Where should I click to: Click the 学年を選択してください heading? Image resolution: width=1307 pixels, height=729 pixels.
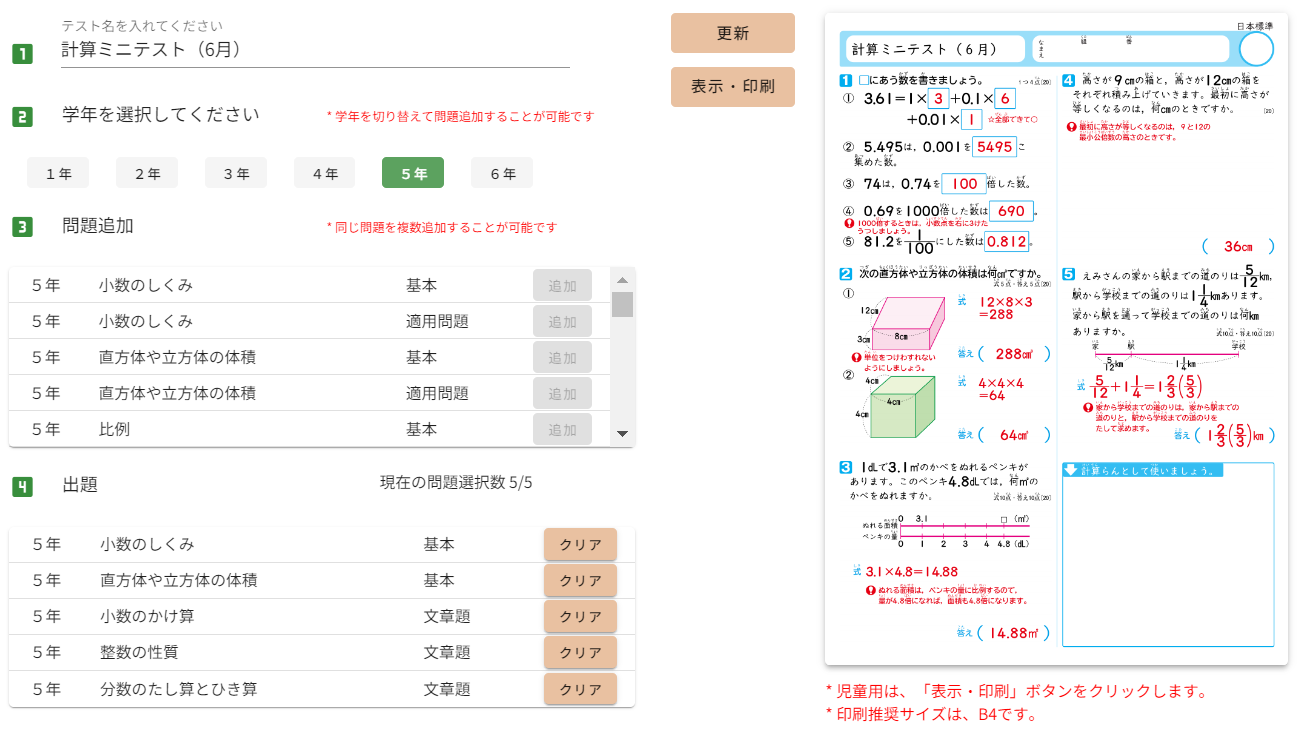tap(160, 115)
